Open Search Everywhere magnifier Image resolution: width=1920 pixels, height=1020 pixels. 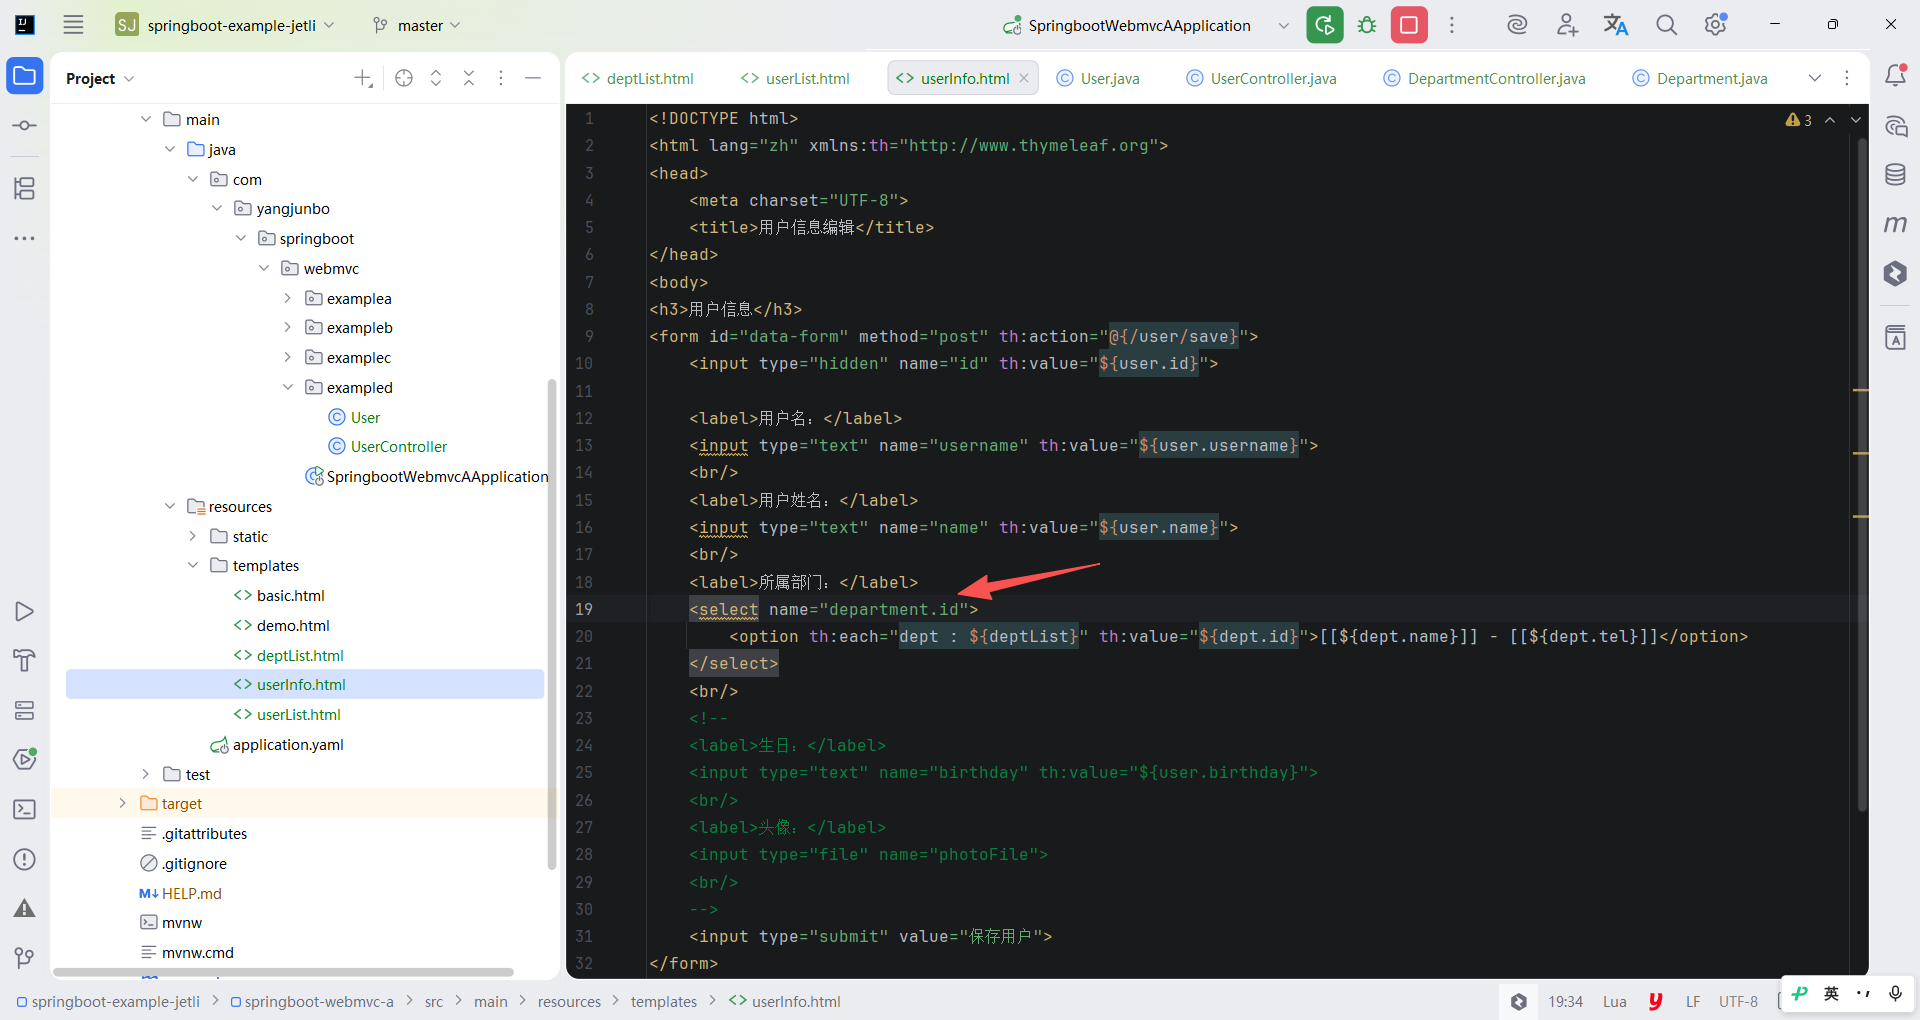(x=1666, y=25)
